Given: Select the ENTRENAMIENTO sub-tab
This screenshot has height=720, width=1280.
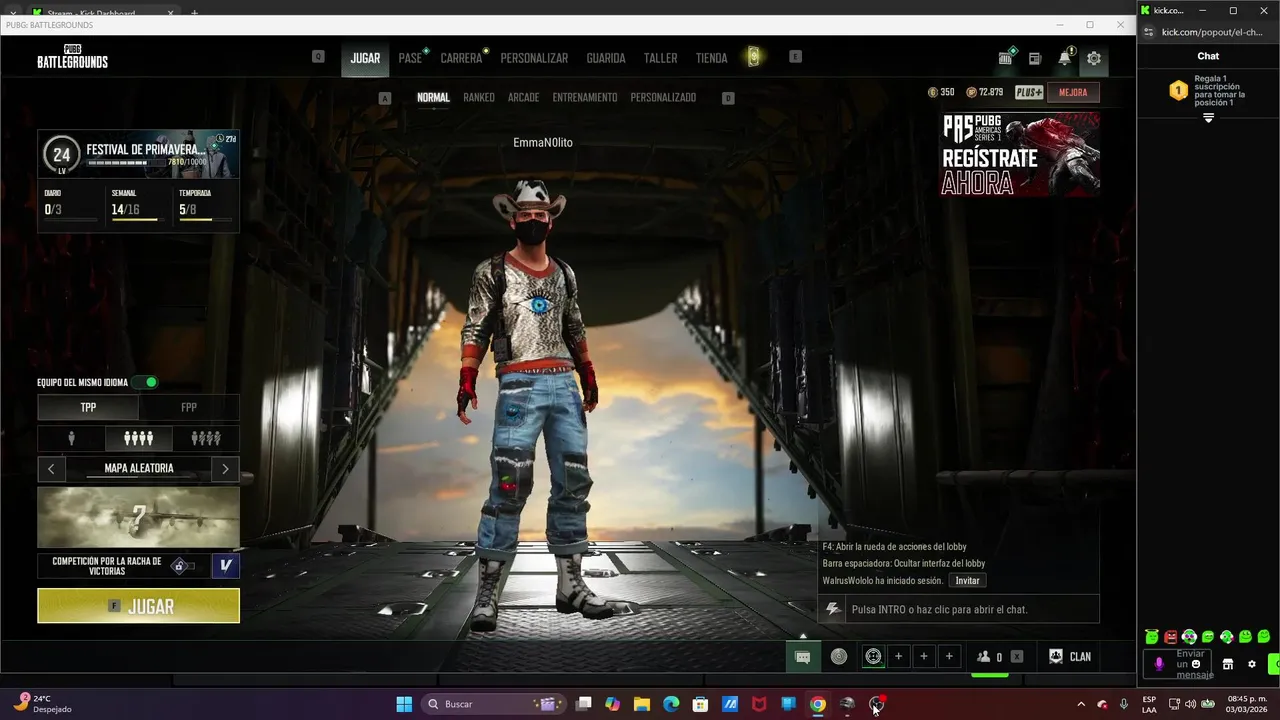Looking at the screenshot, I should (x=585, y=97).
